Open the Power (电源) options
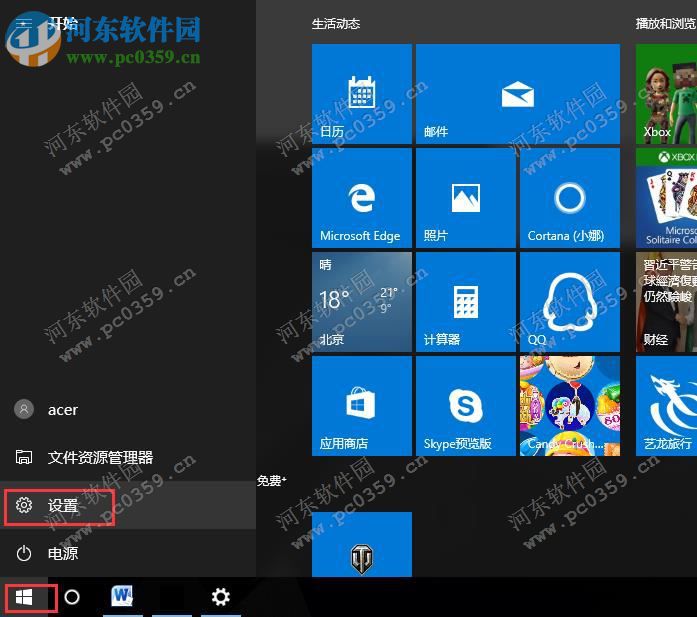This screenshot has height=617, width=697. [x=128, y=553]
